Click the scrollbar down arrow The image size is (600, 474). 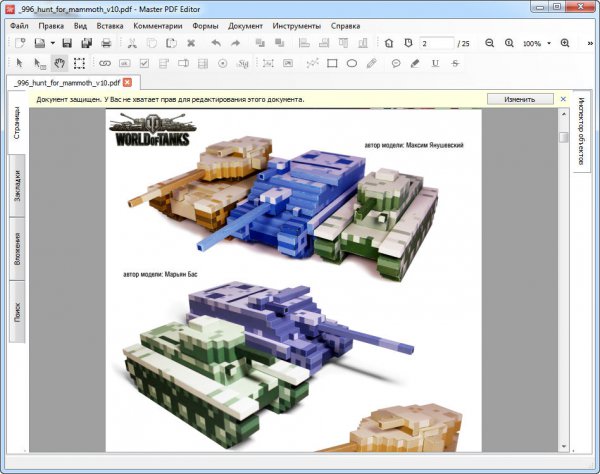(x=564, y=446)
